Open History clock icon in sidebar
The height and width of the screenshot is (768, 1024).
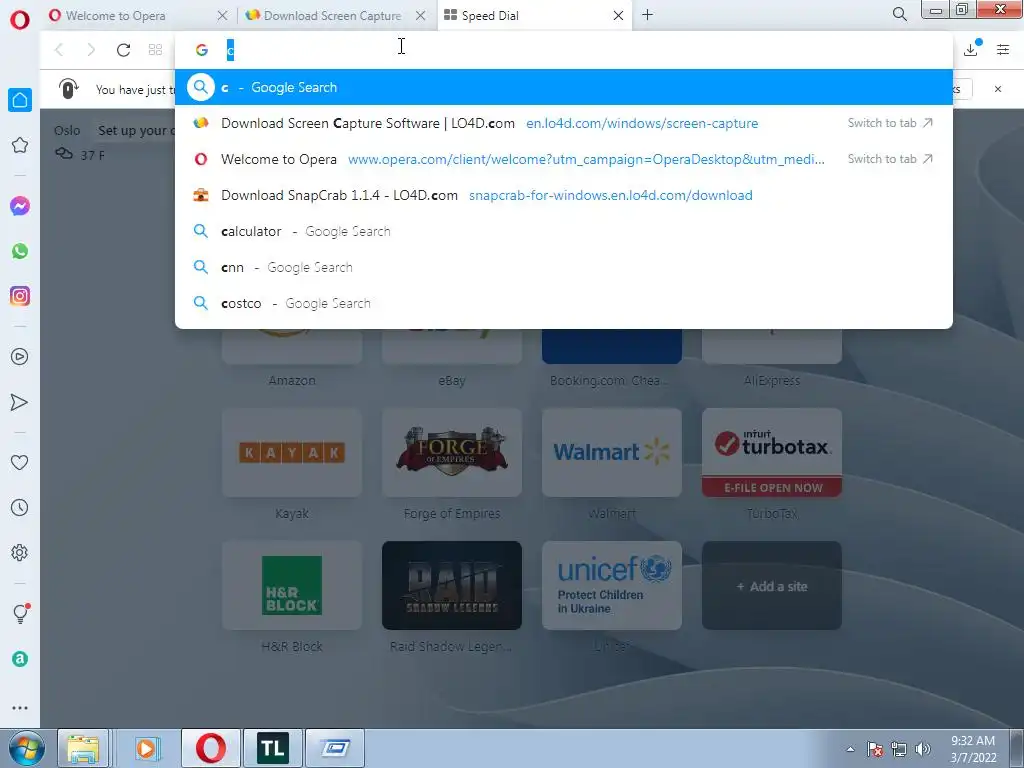click(20, 507)
